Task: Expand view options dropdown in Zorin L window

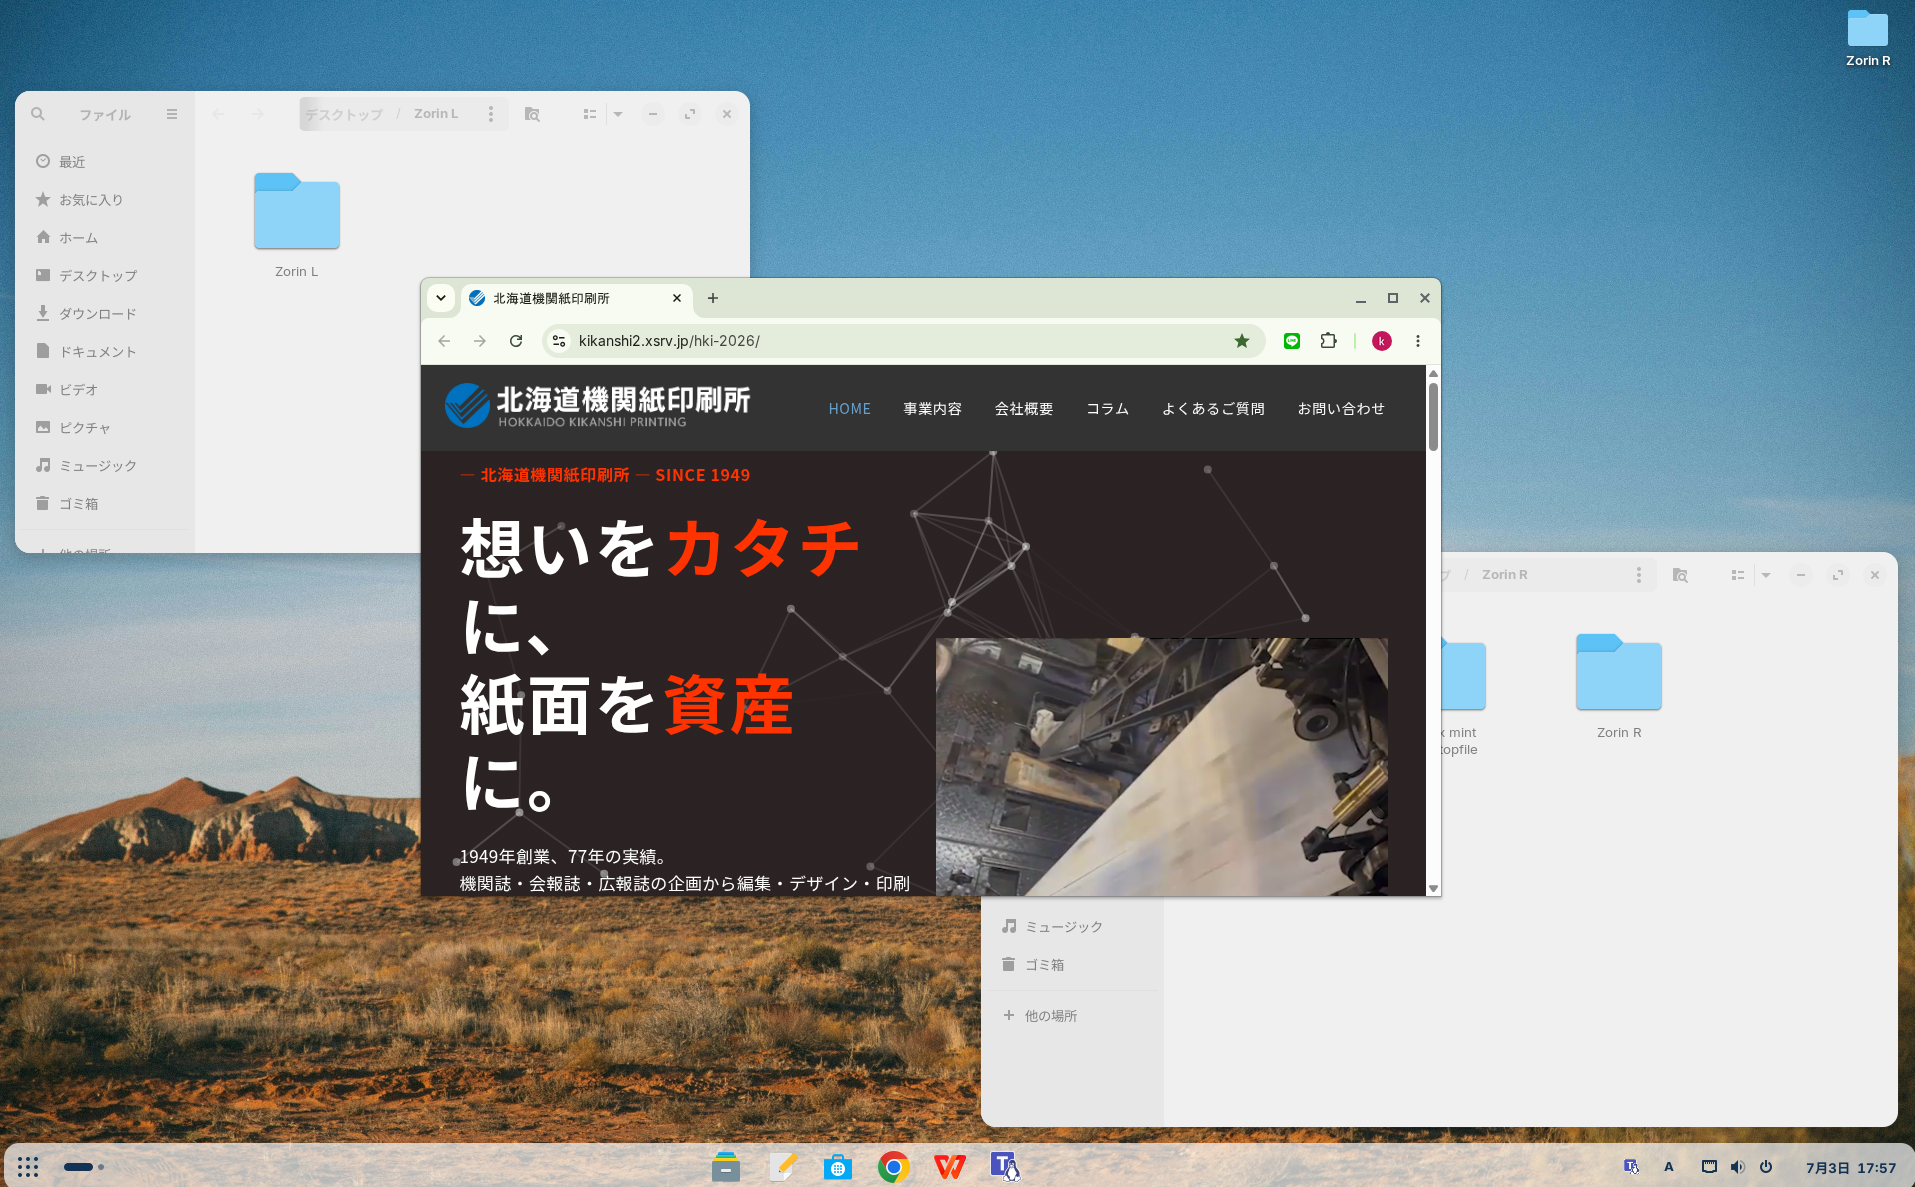Action: (x=618, y=114)
